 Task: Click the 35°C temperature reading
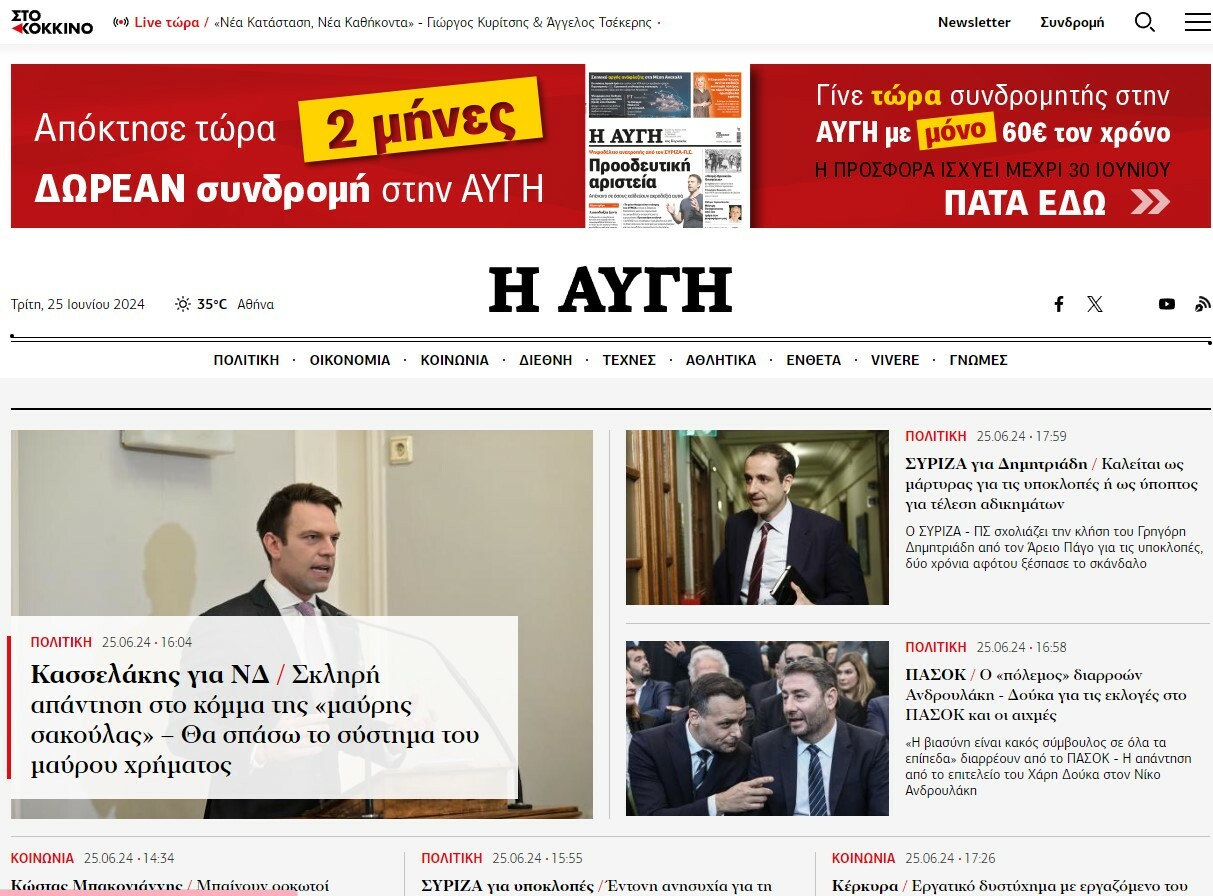212,304
